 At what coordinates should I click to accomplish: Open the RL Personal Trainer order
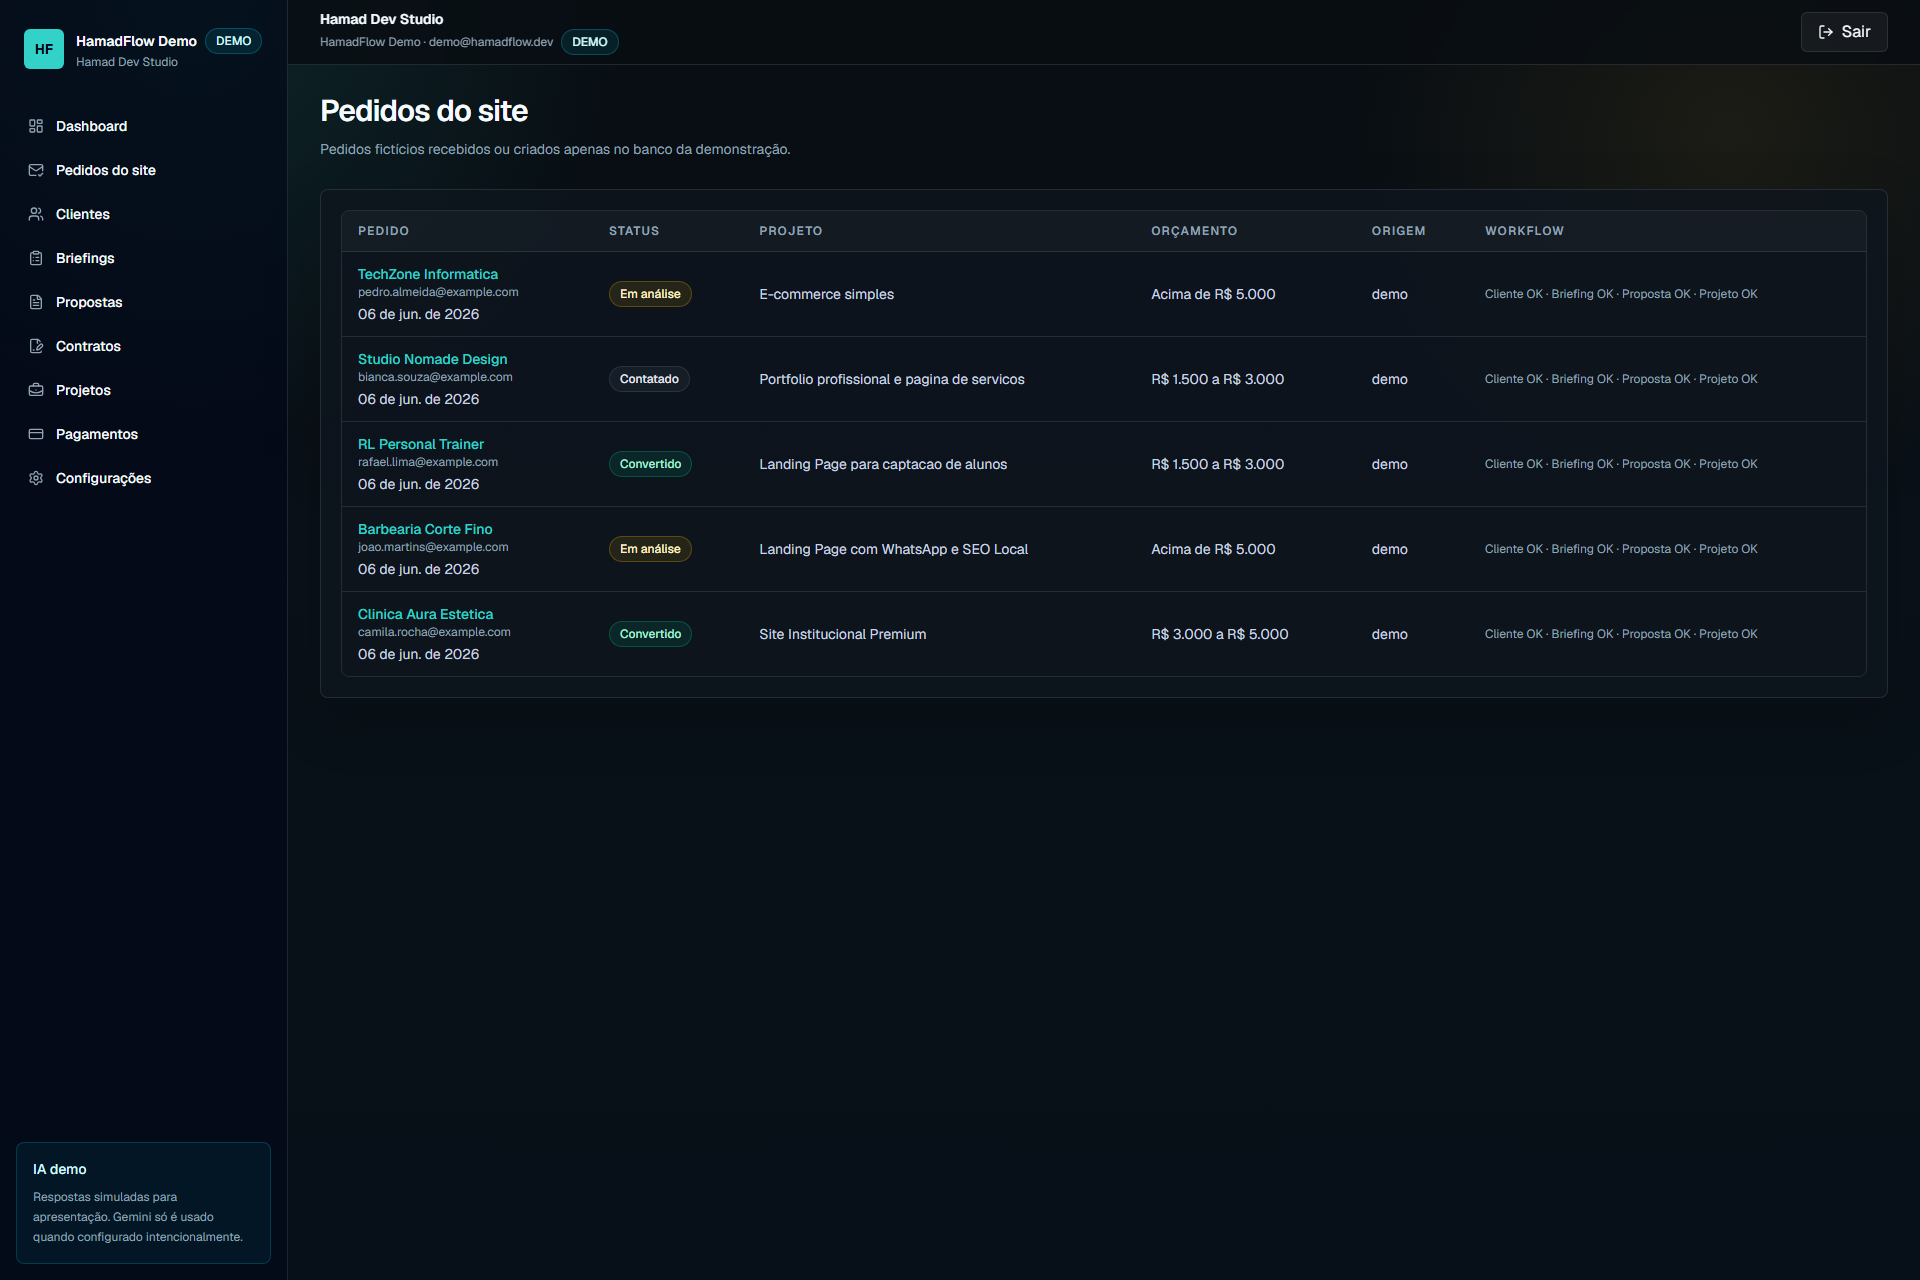pos(420,444)
